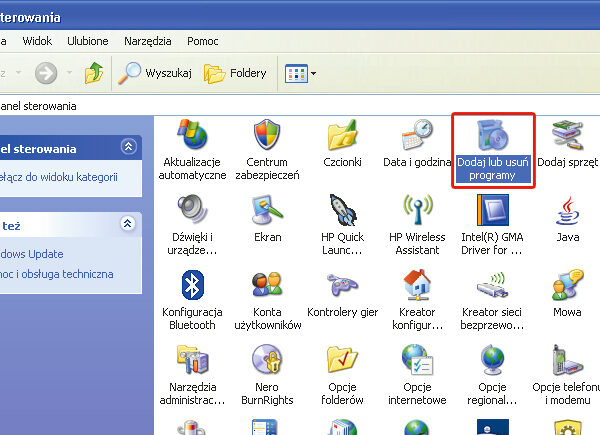Image resolution: width=600 pixels, height=435 pixels.
Task: Open Kontrolery gier icon
Action: point(342,288)
